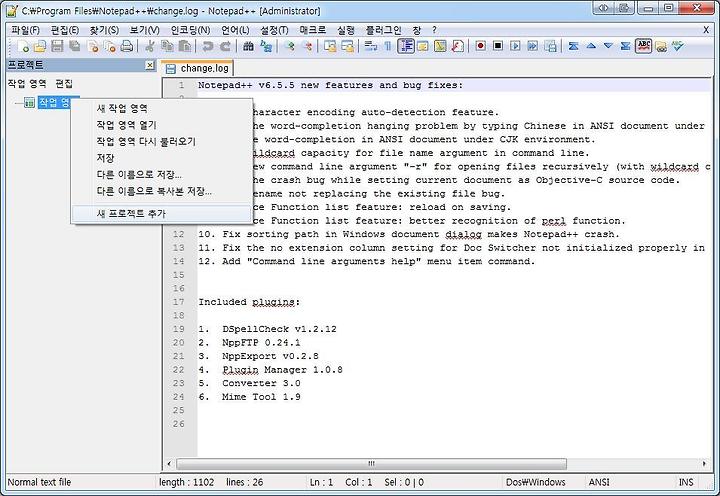Screen dimensions: 720x496
Task: Click the horizontal scrollbar thumb
Action: pyautogui.click(x=371, y=463)
